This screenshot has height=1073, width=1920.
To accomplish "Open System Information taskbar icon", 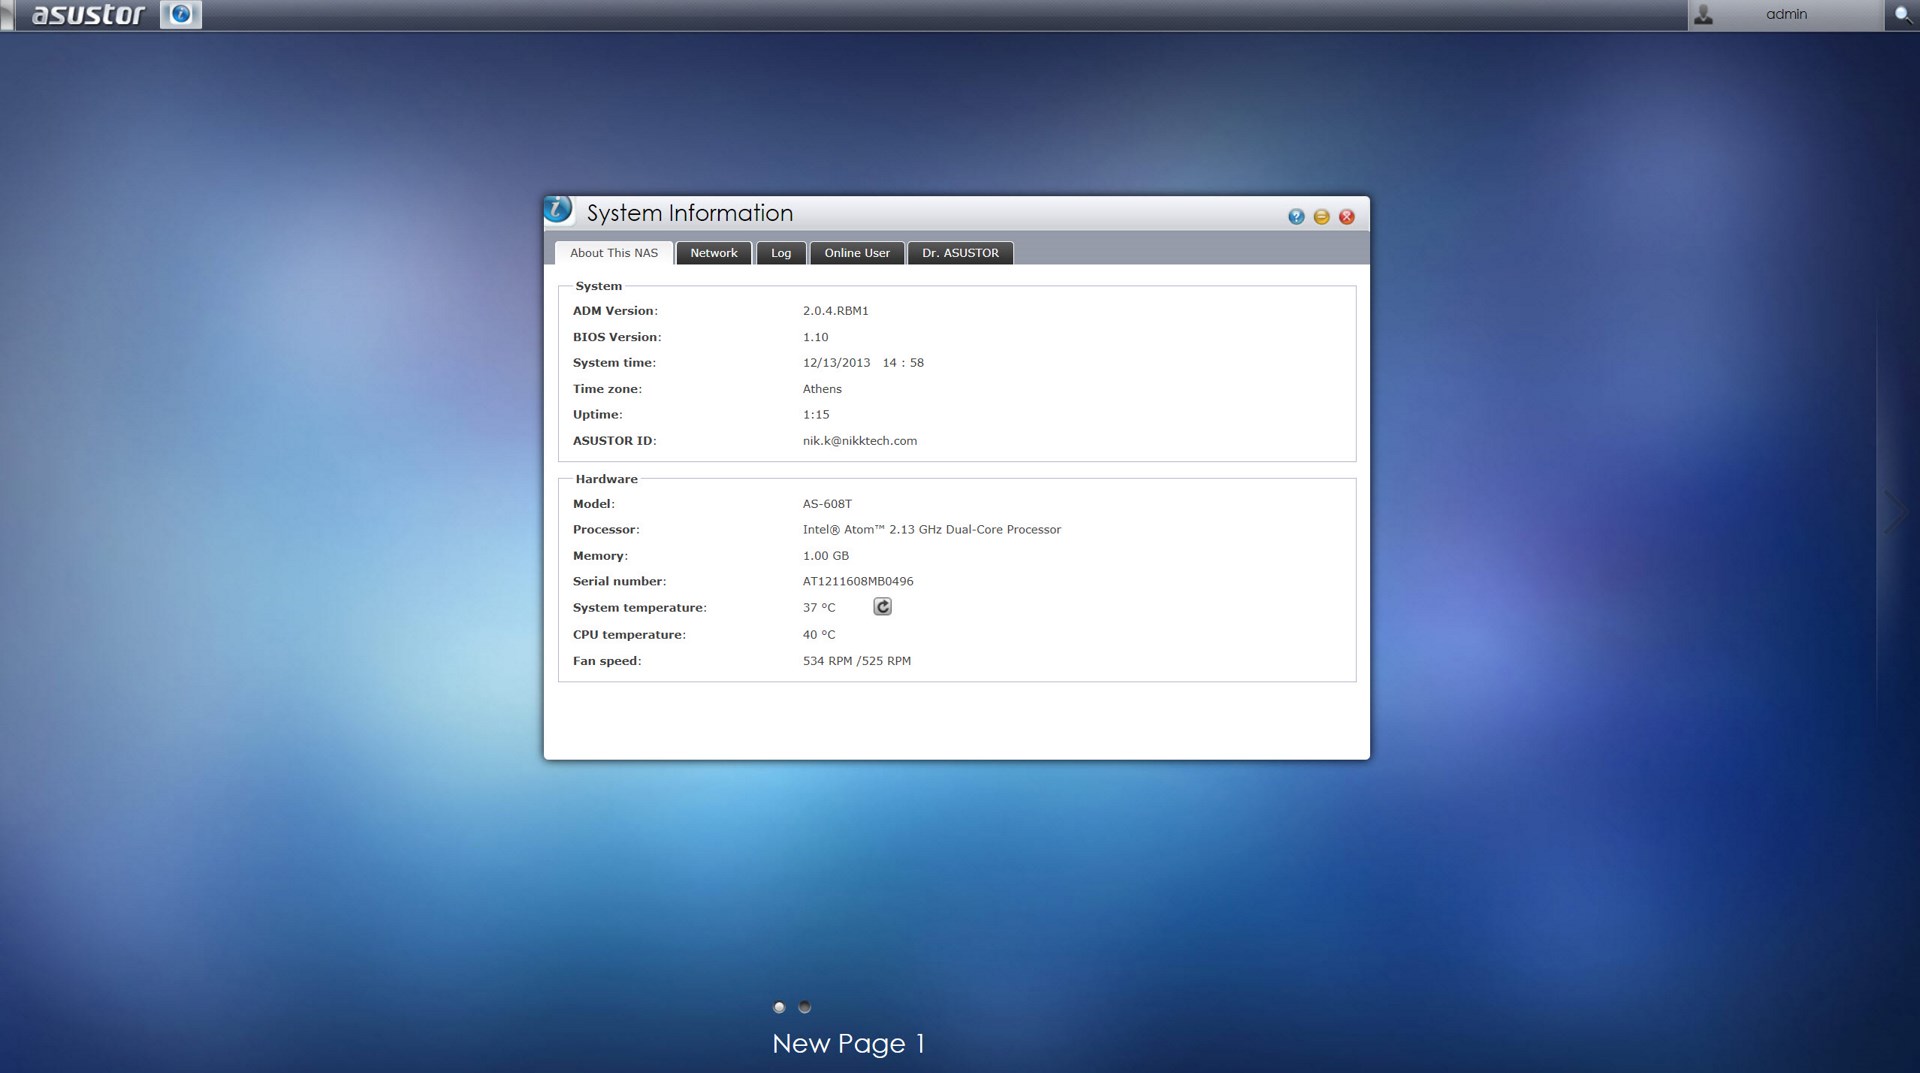I will pos(181,14).
